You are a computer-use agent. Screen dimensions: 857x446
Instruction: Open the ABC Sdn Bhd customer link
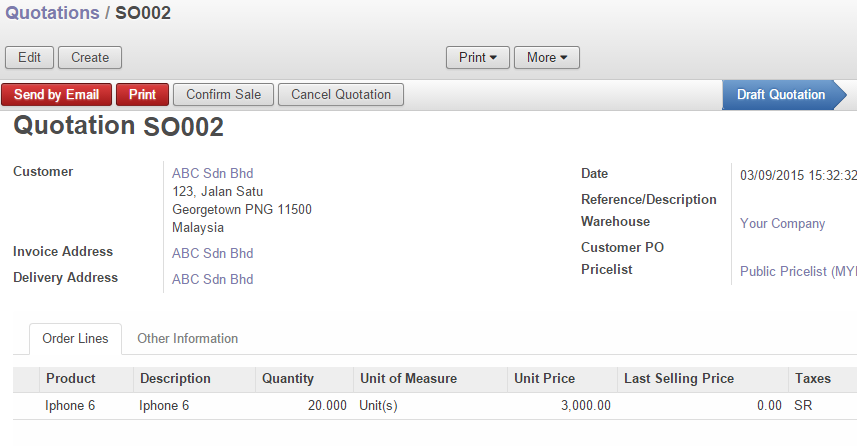point(212,173)
